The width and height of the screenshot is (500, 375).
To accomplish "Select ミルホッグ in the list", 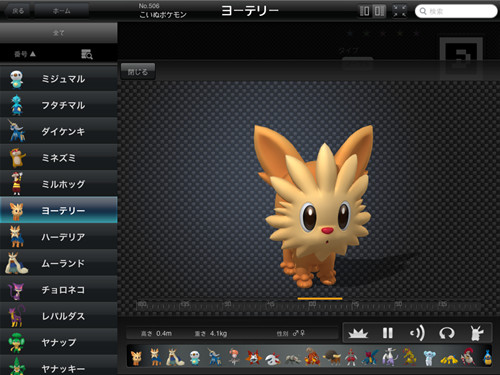I will tap(59, 184).
